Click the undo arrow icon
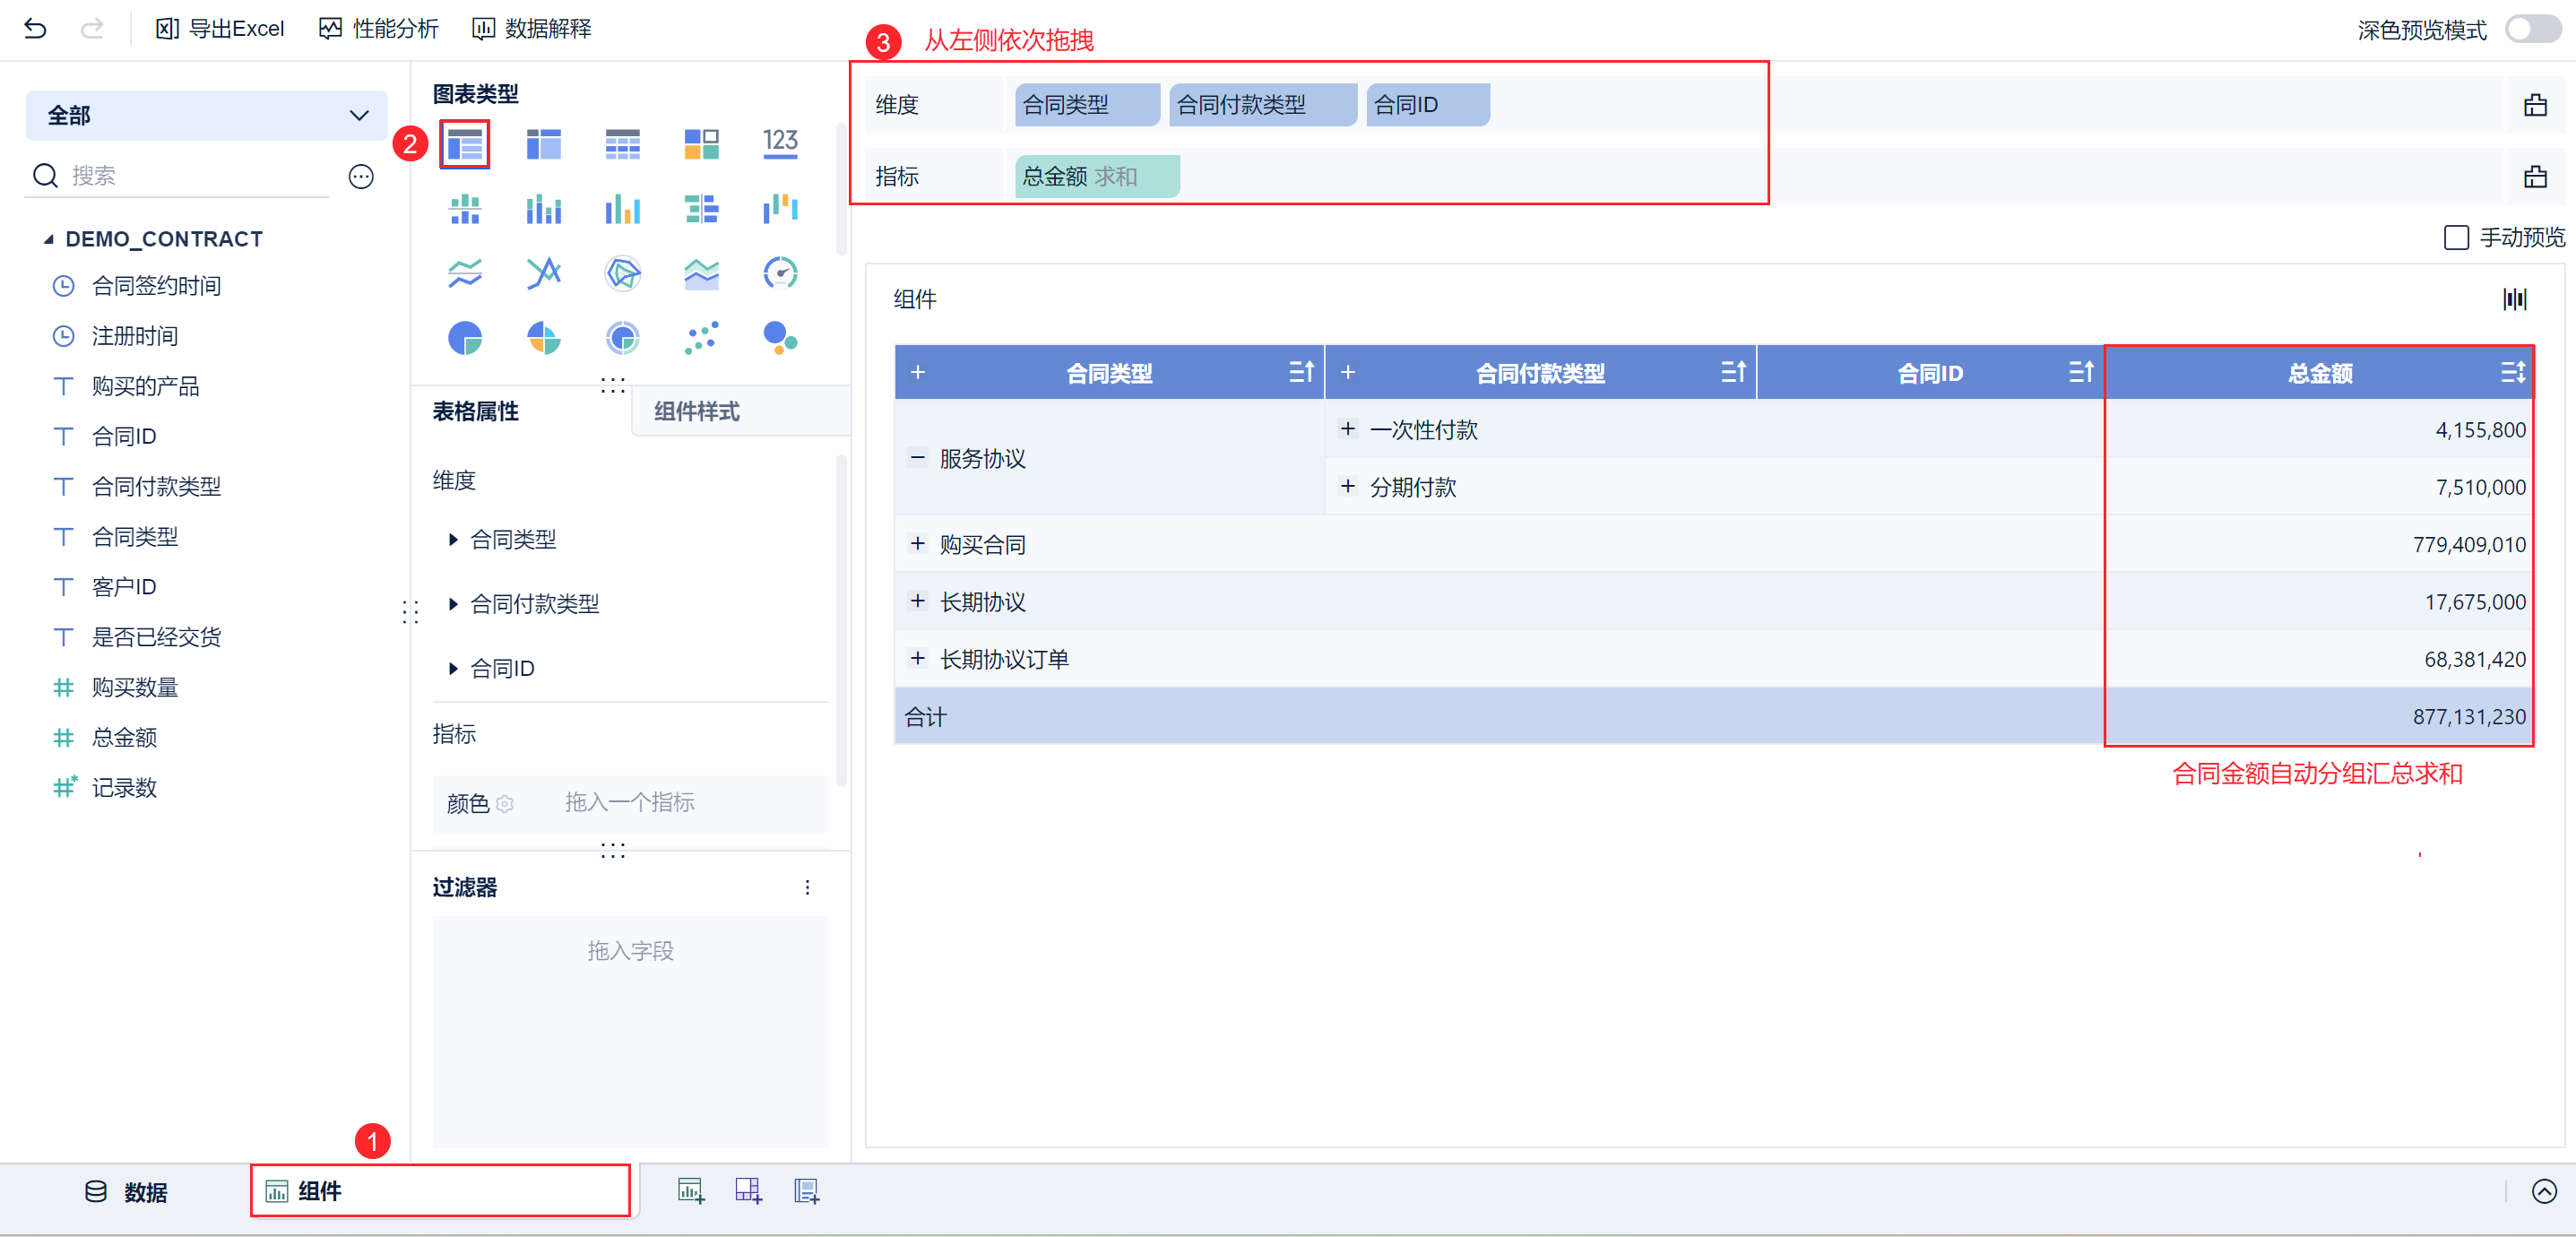 click(x=35, y=29)
